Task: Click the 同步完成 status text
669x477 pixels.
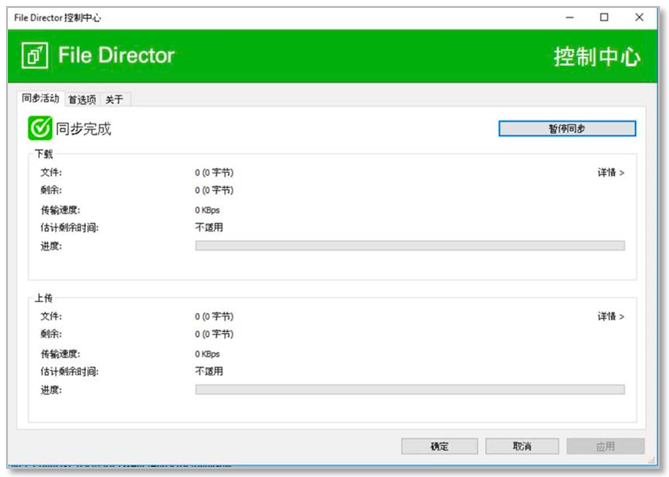Action: 84,128
